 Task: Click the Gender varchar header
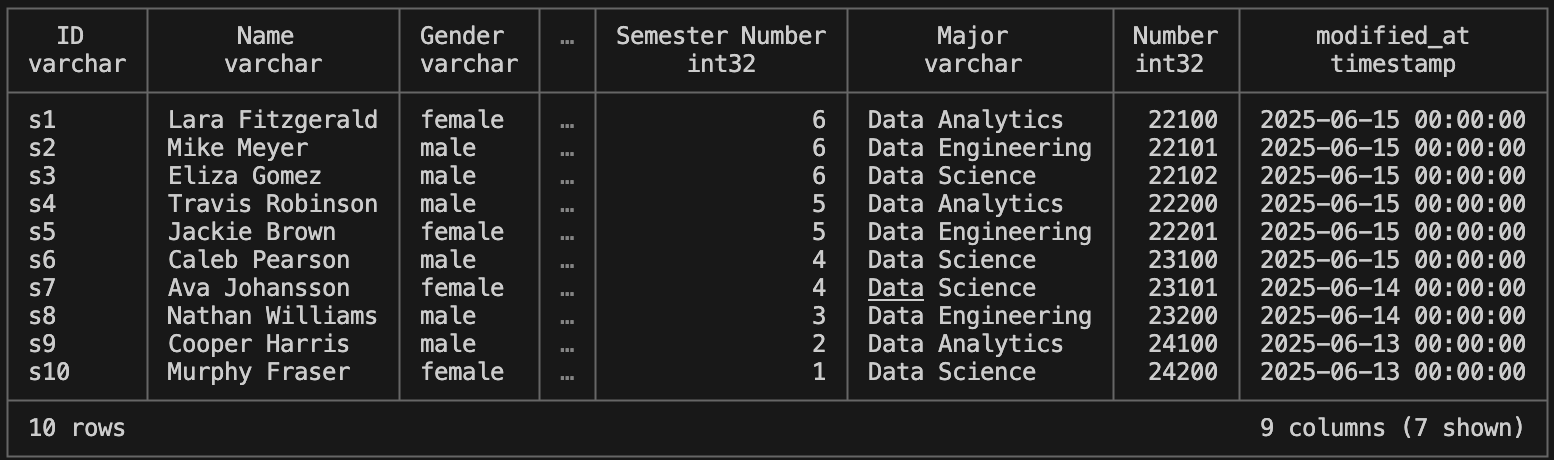pyautogui.click(x=469, y=50)
